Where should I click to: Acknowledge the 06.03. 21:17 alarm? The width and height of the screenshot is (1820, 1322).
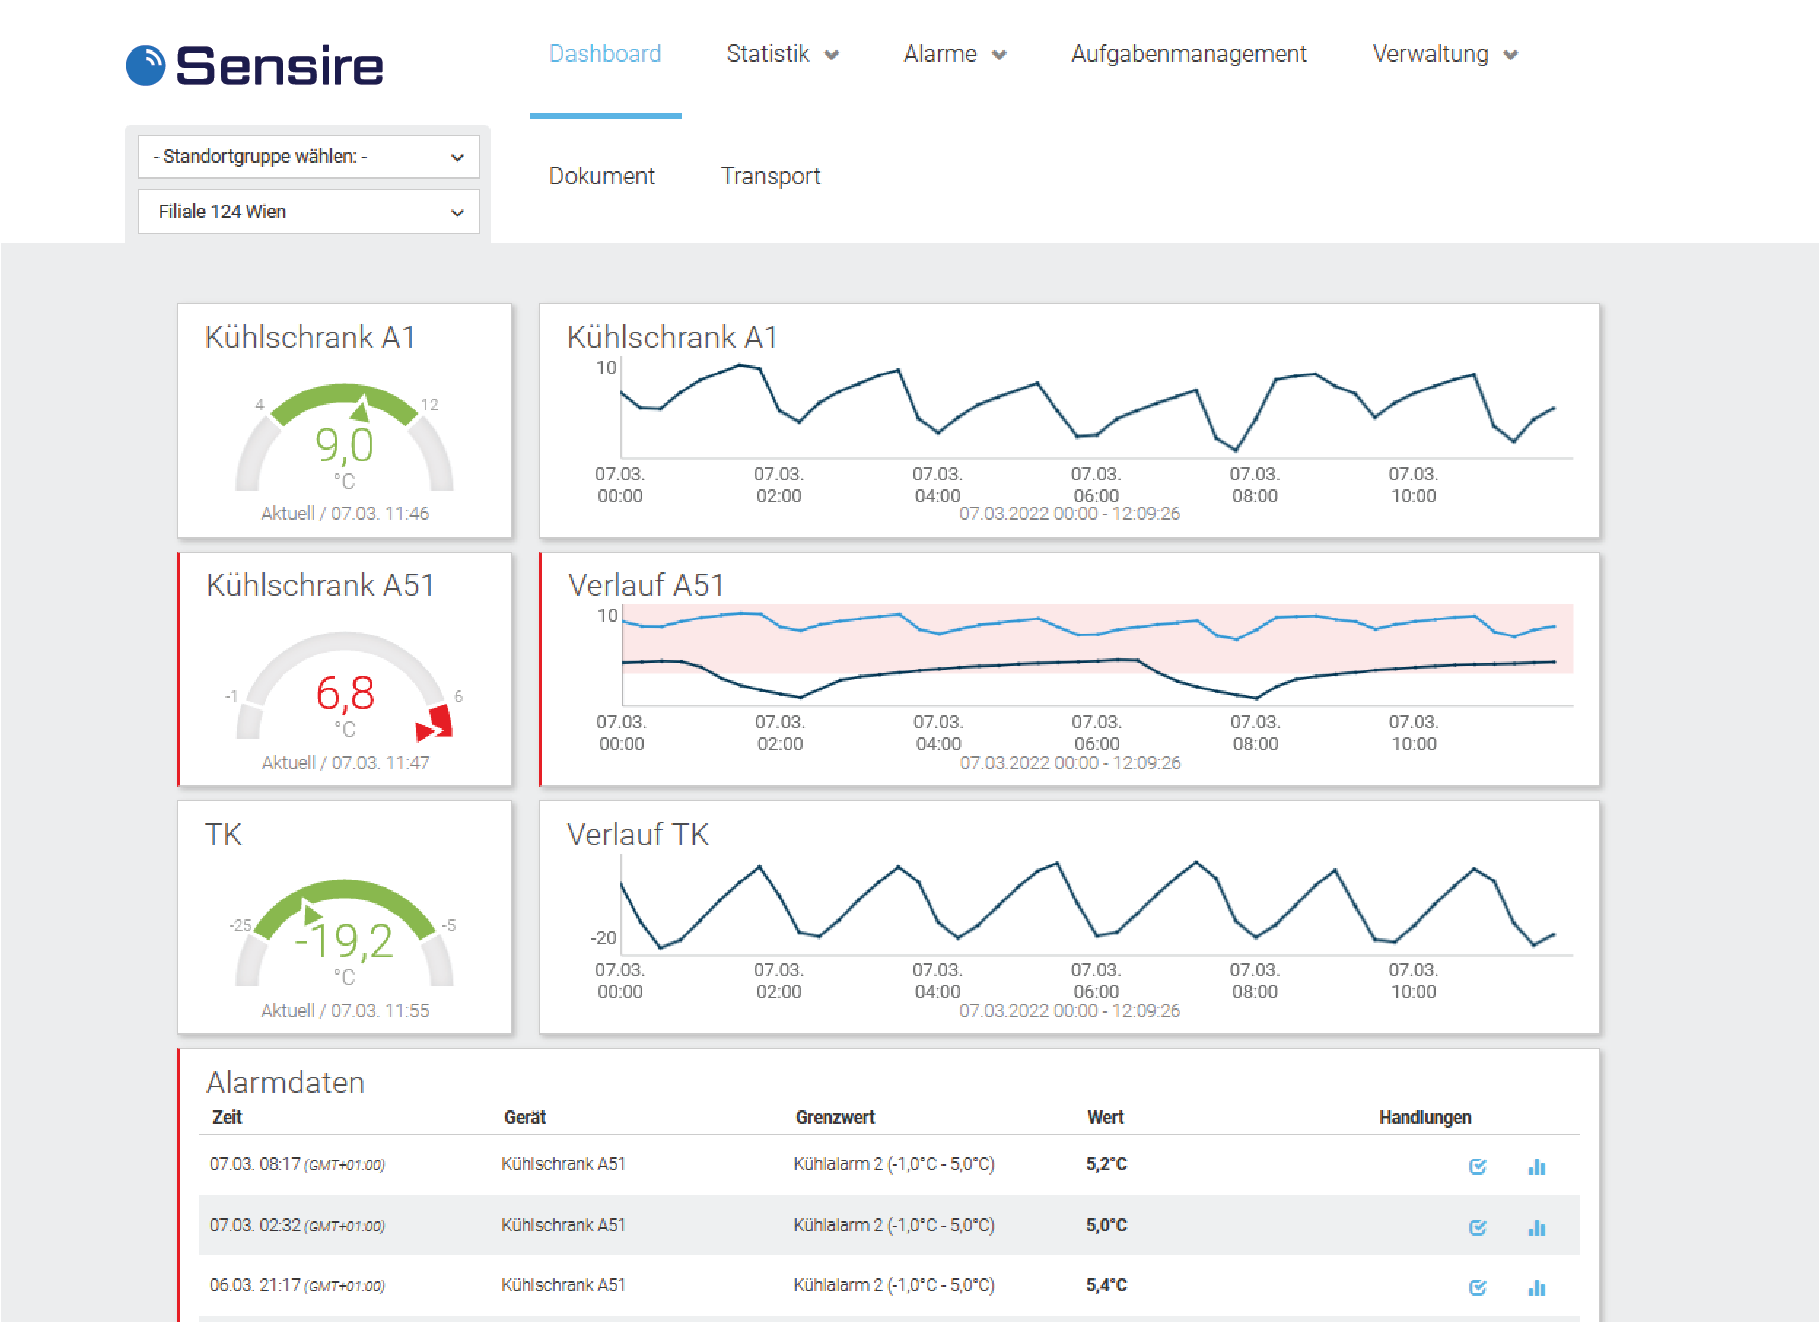point(1477,1287)
